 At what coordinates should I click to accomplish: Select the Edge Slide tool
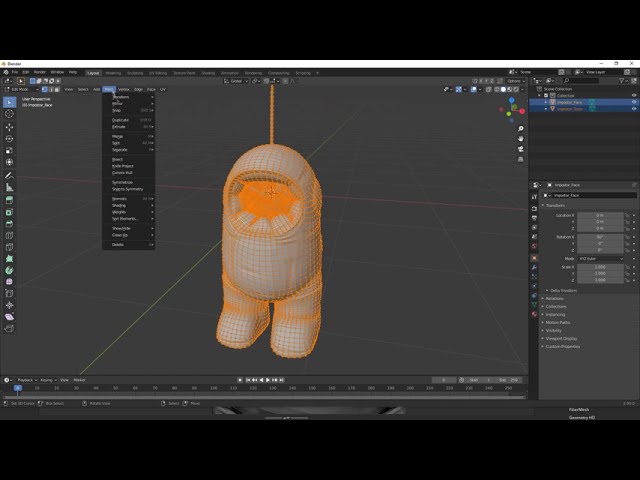9,293
